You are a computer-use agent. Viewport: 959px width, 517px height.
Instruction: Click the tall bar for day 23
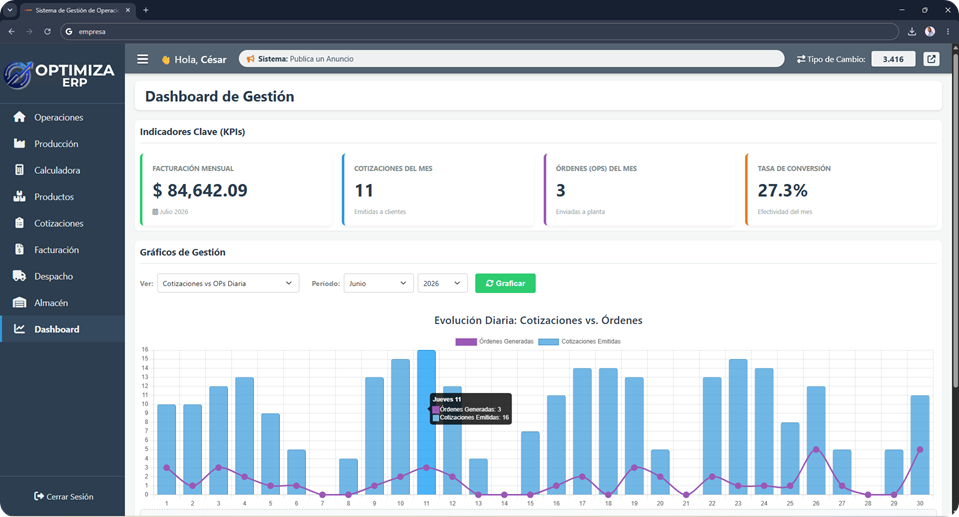(738, 426)
